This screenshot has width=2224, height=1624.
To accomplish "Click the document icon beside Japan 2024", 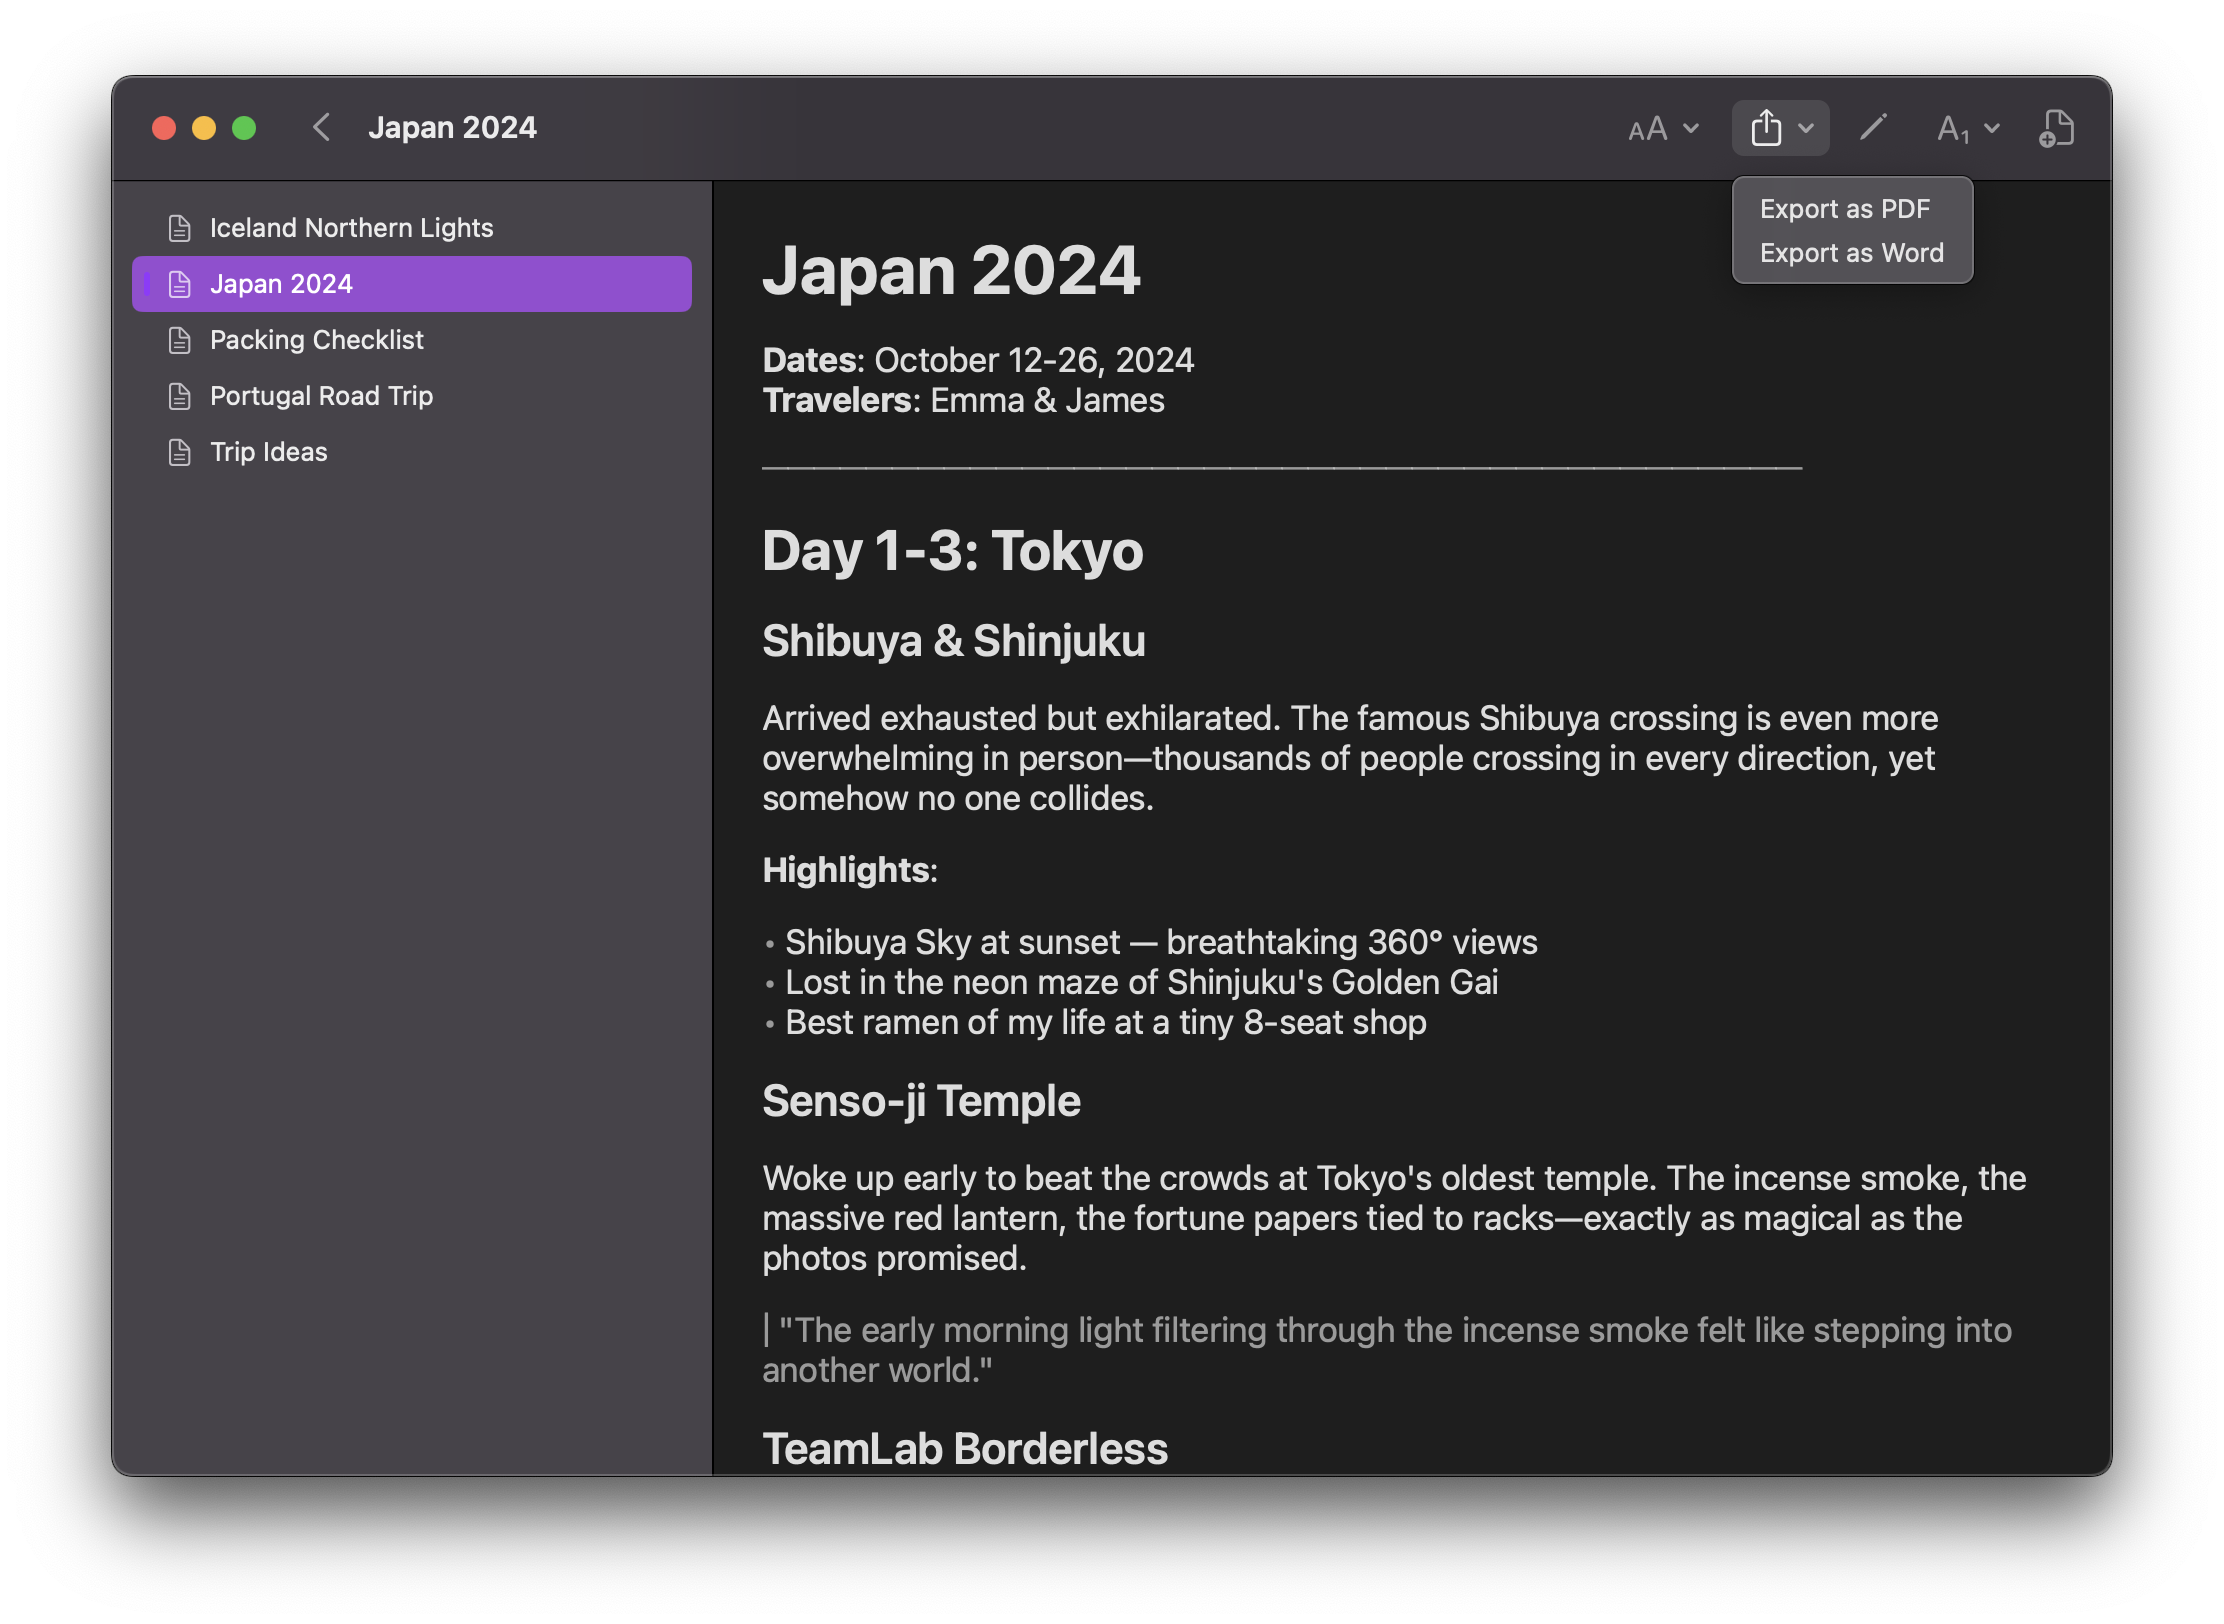I will click(x=181, y=283).
